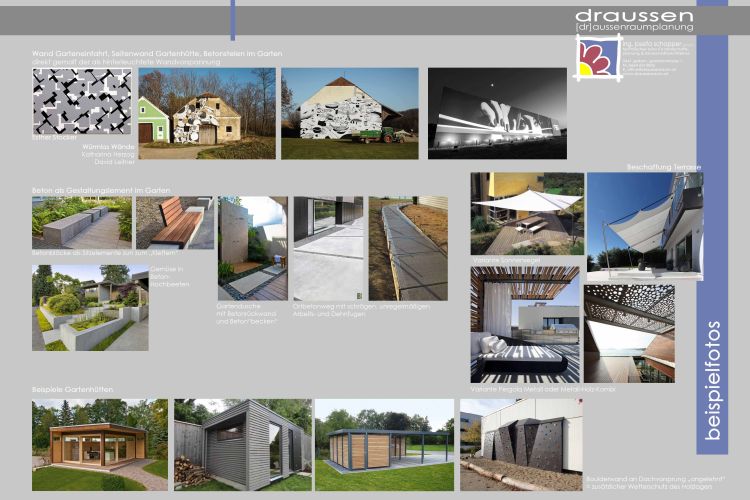Select the wooden bench on concrete photo
The width and height of the screenshot is (750, 500).
pos(174,222)
